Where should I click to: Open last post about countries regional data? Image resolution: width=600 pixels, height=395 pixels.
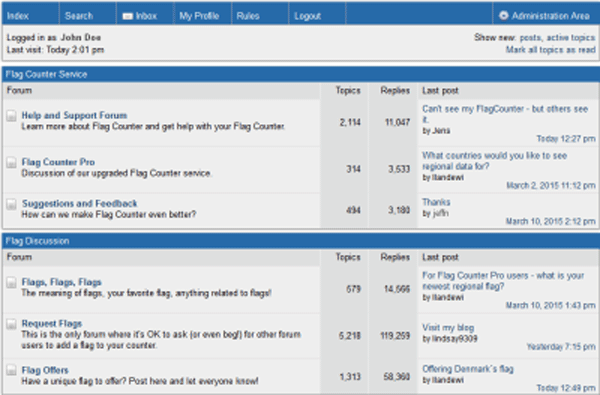(494, 161)
